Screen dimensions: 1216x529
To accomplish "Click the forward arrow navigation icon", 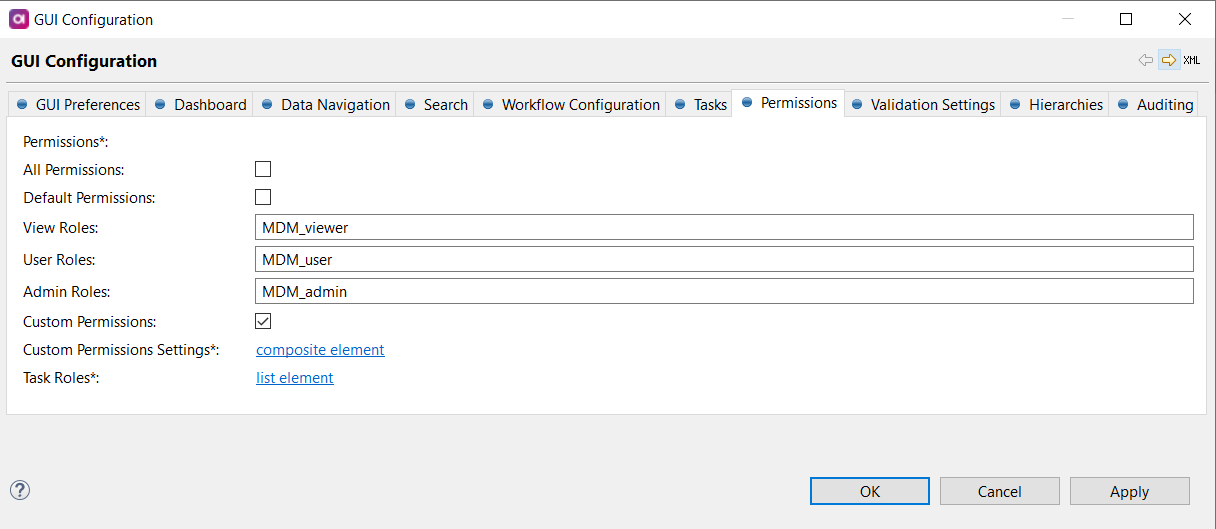I will coord(1168,60).
